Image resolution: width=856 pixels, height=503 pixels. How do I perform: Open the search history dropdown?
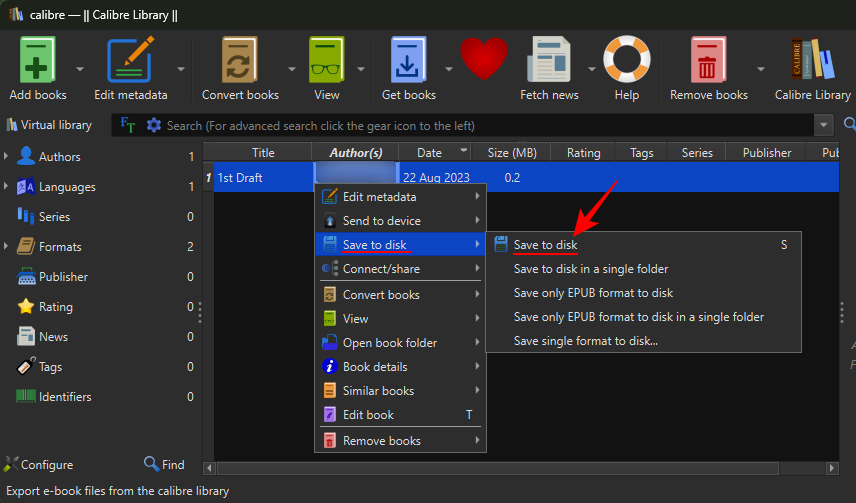tap(823, 125)
